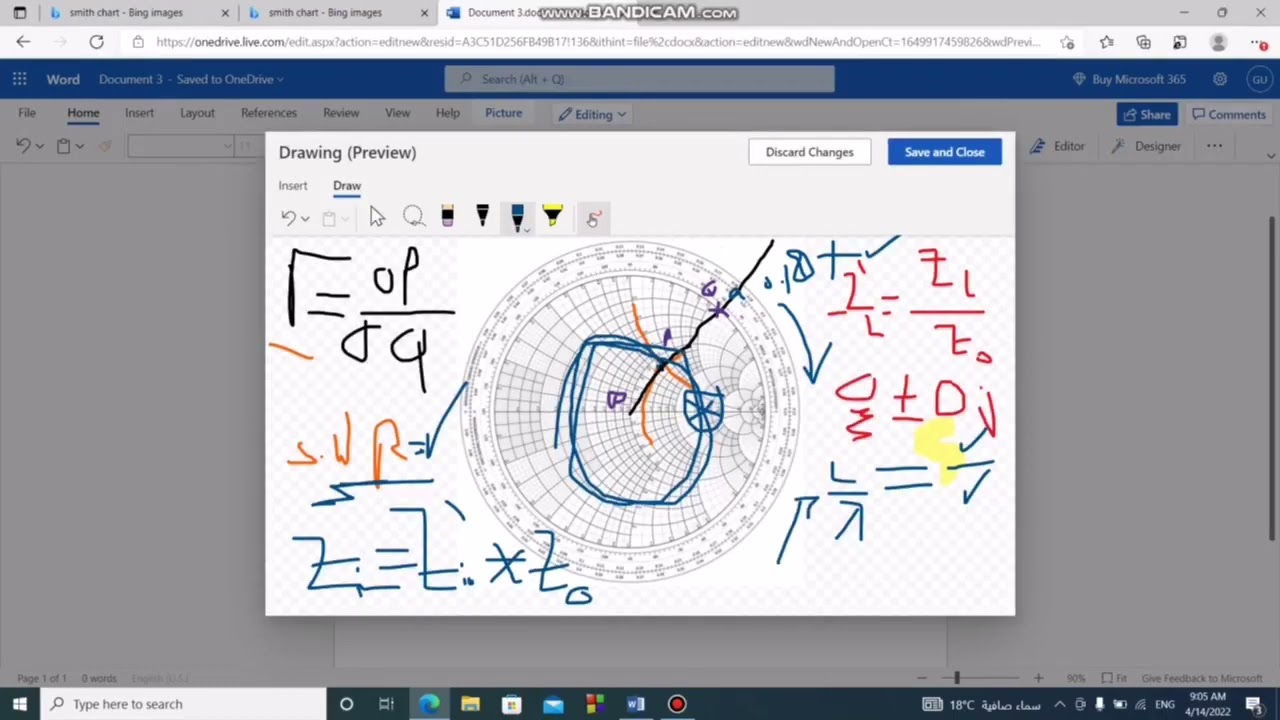Click Buy Microsoft 365 link
Viewport: 1280px width, 720px height.
click(1128, 79)
